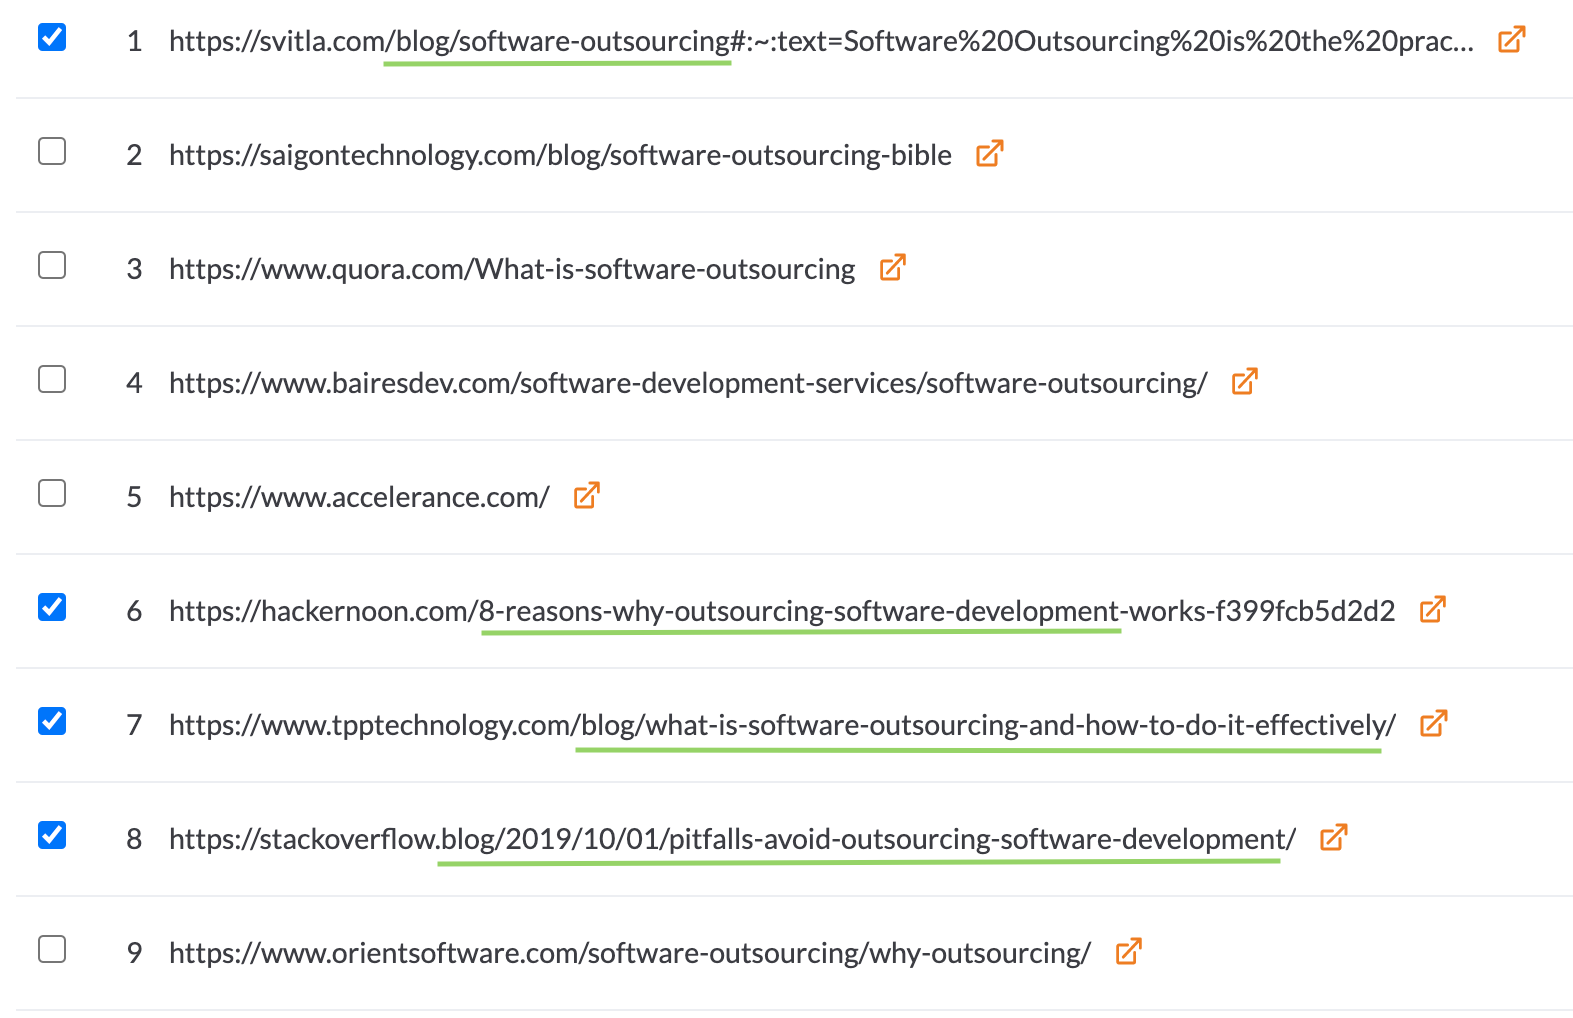
Task: Check the box for orientsoftware.com result
Action: (x=52, y=949)
